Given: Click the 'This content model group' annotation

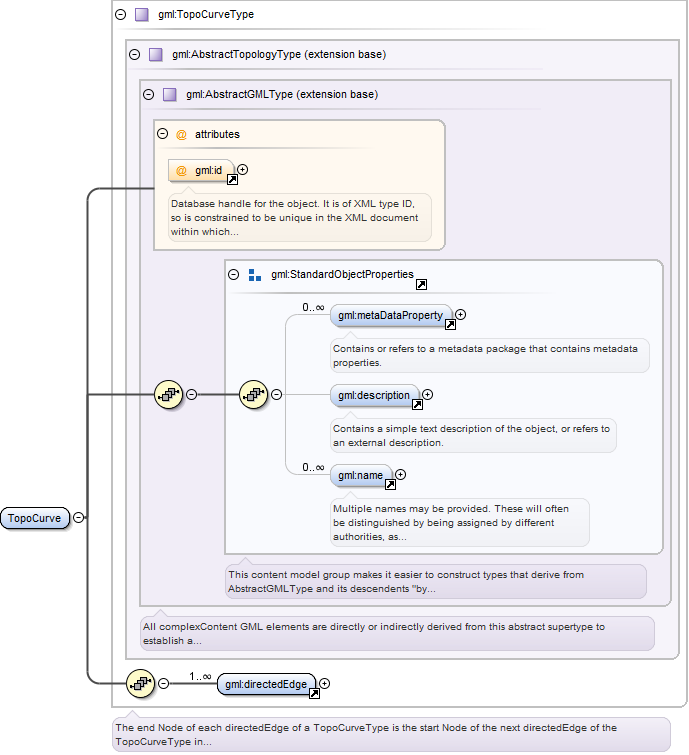Looking at the screenshot, I should coord(436,581).
